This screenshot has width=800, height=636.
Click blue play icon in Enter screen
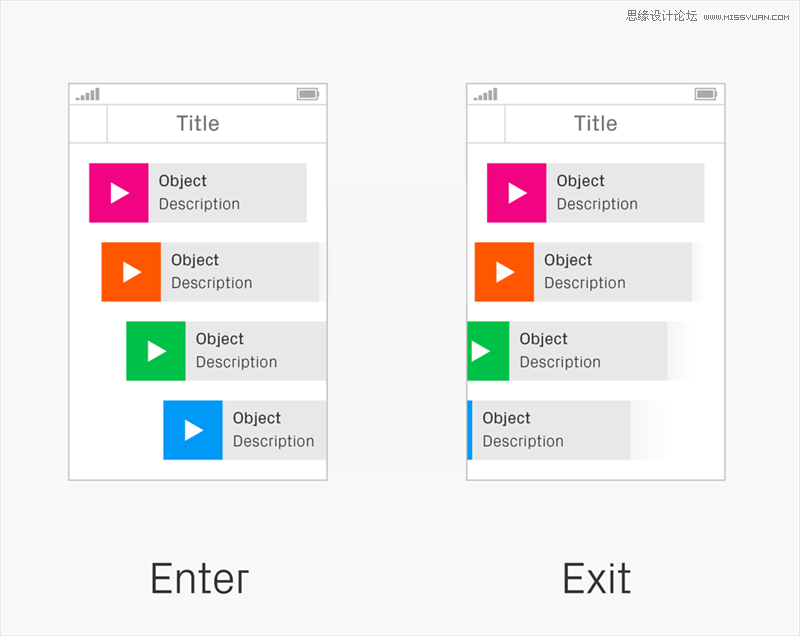(193, 430)
